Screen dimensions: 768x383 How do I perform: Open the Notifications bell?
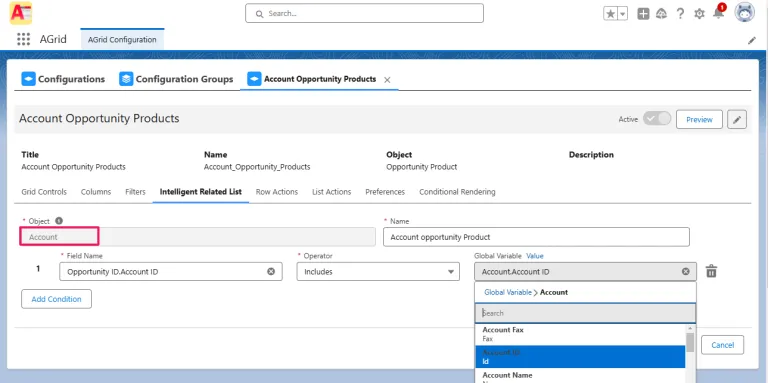[x=719, y=13]
